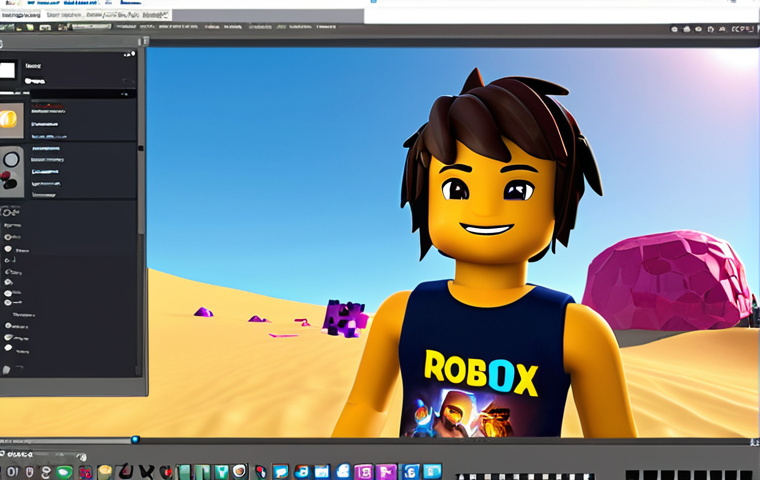The image size is (760, 480).
Task: Click the magenta "B" icon in bottom toolbar
Action: click(364, 472)
